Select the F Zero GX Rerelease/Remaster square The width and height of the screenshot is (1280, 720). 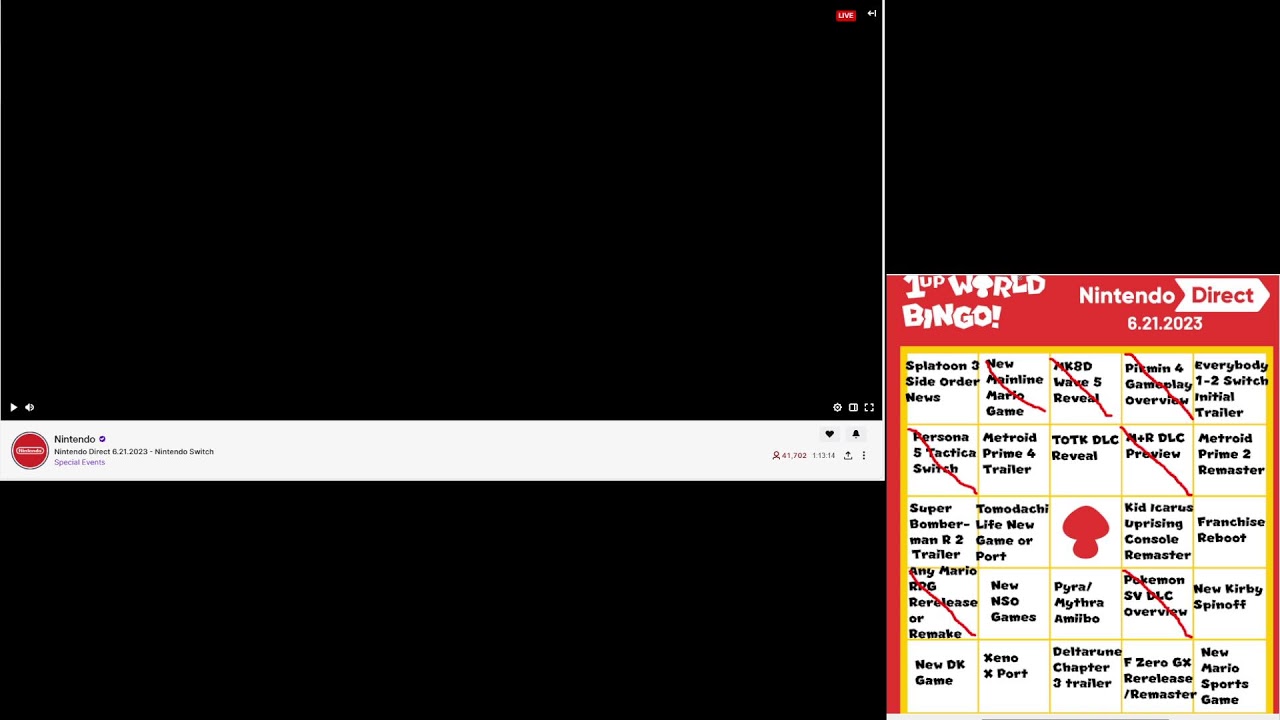(x=1155, y=675)
